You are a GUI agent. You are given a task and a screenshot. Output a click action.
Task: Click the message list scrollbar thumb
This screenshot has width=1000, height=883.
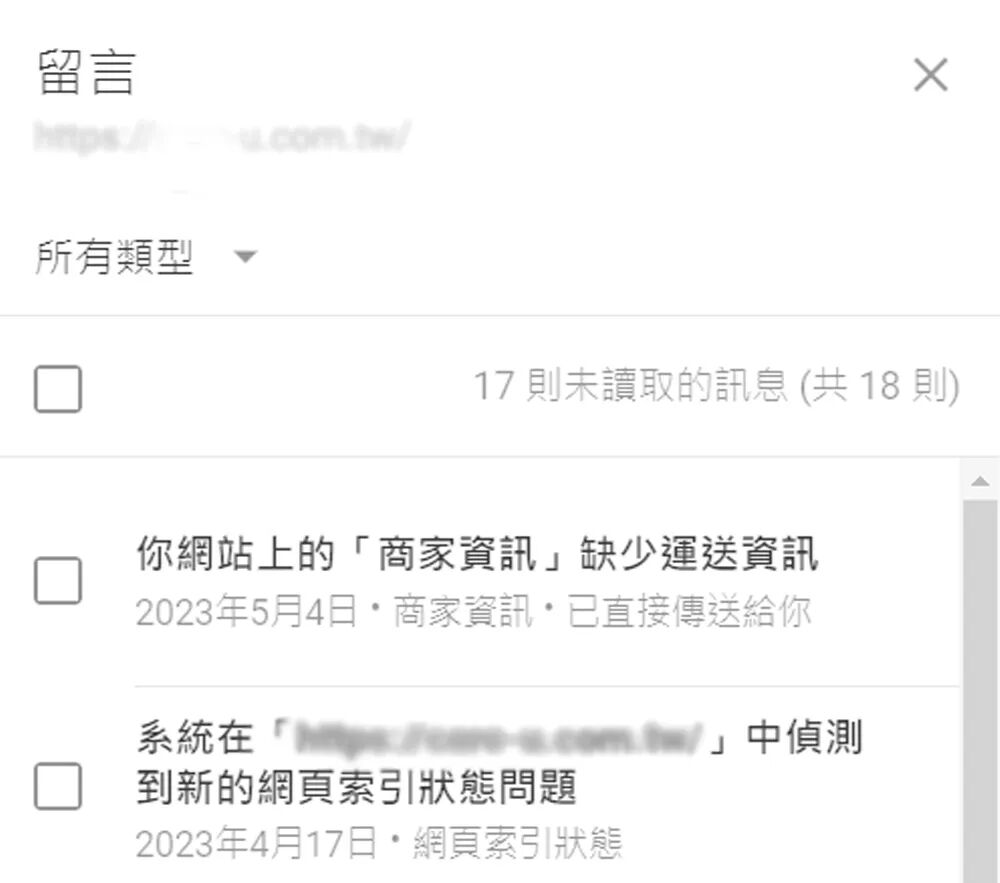[x=980, y=692]
